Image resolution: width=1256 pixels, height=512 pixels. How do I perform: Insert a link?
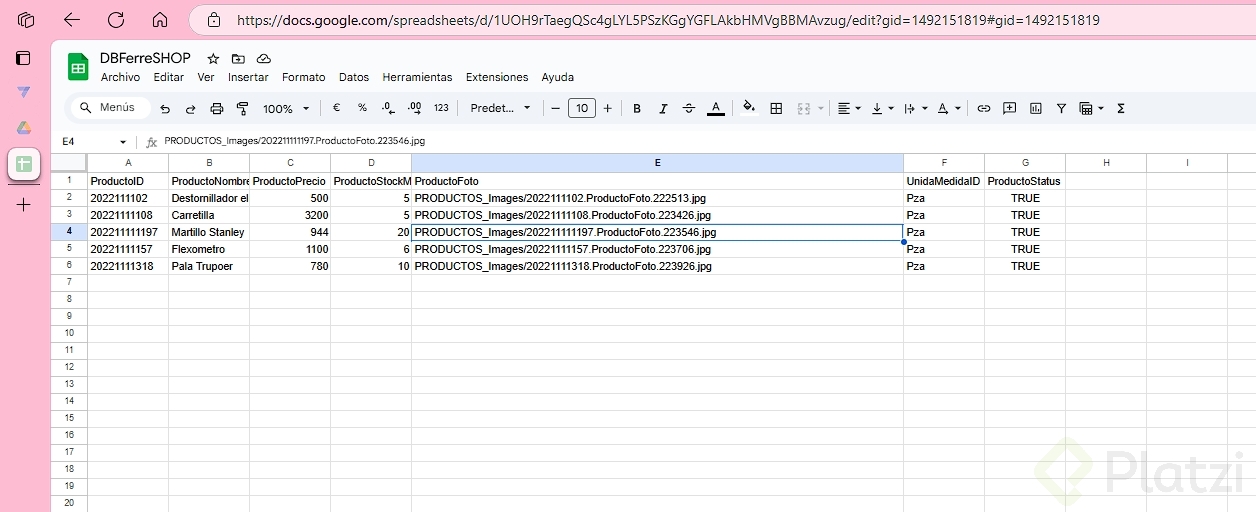point(984,108)
